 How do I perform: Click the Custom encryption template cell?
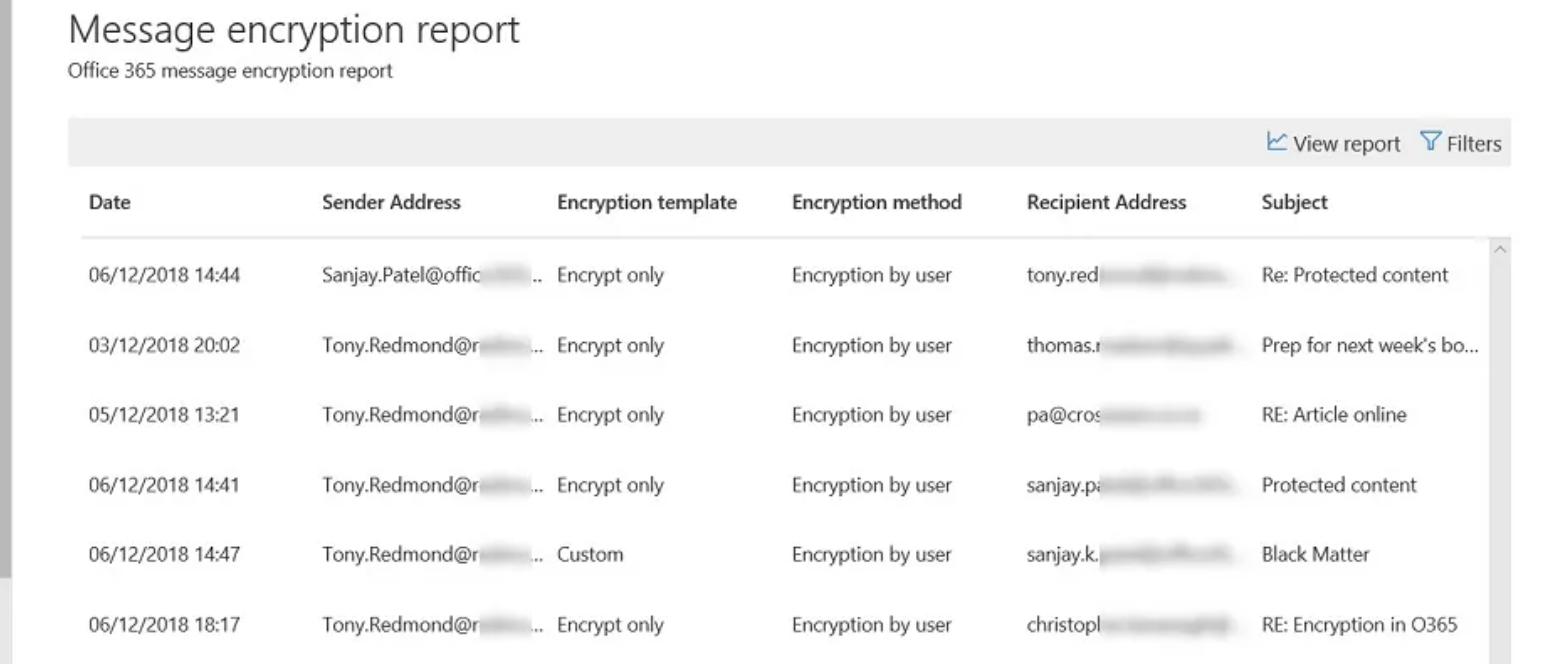pyautogui.click(x=590, y=554)
